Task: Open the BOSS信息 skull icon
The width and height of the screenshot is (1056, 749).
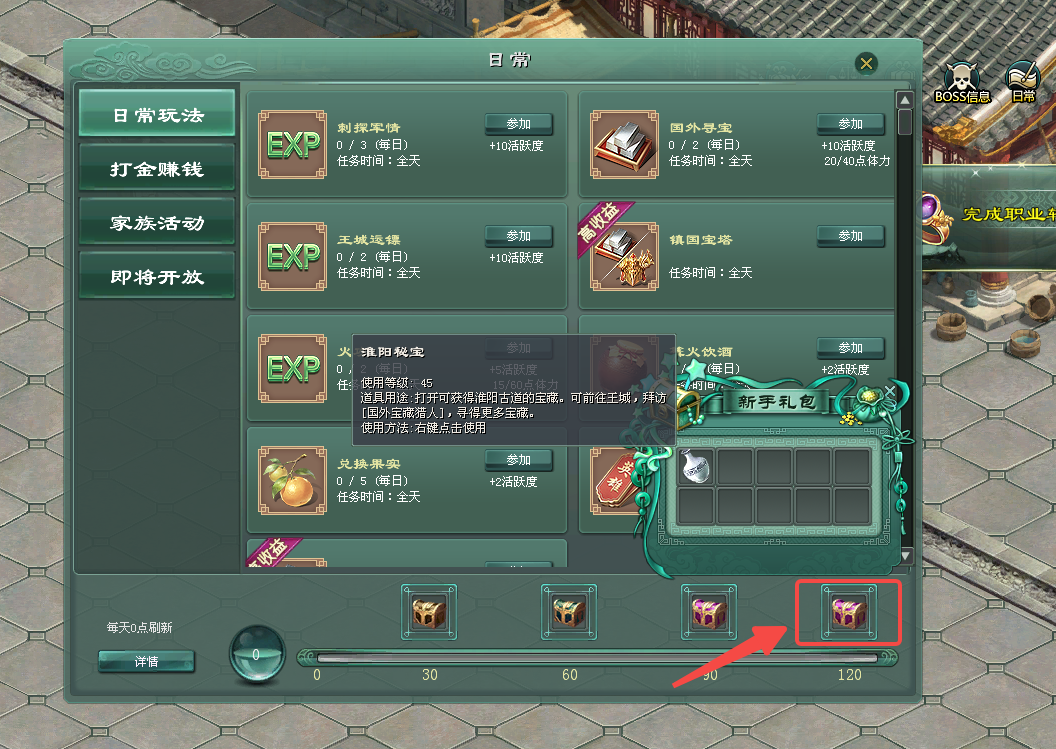Action: click(x=962, y=83)
